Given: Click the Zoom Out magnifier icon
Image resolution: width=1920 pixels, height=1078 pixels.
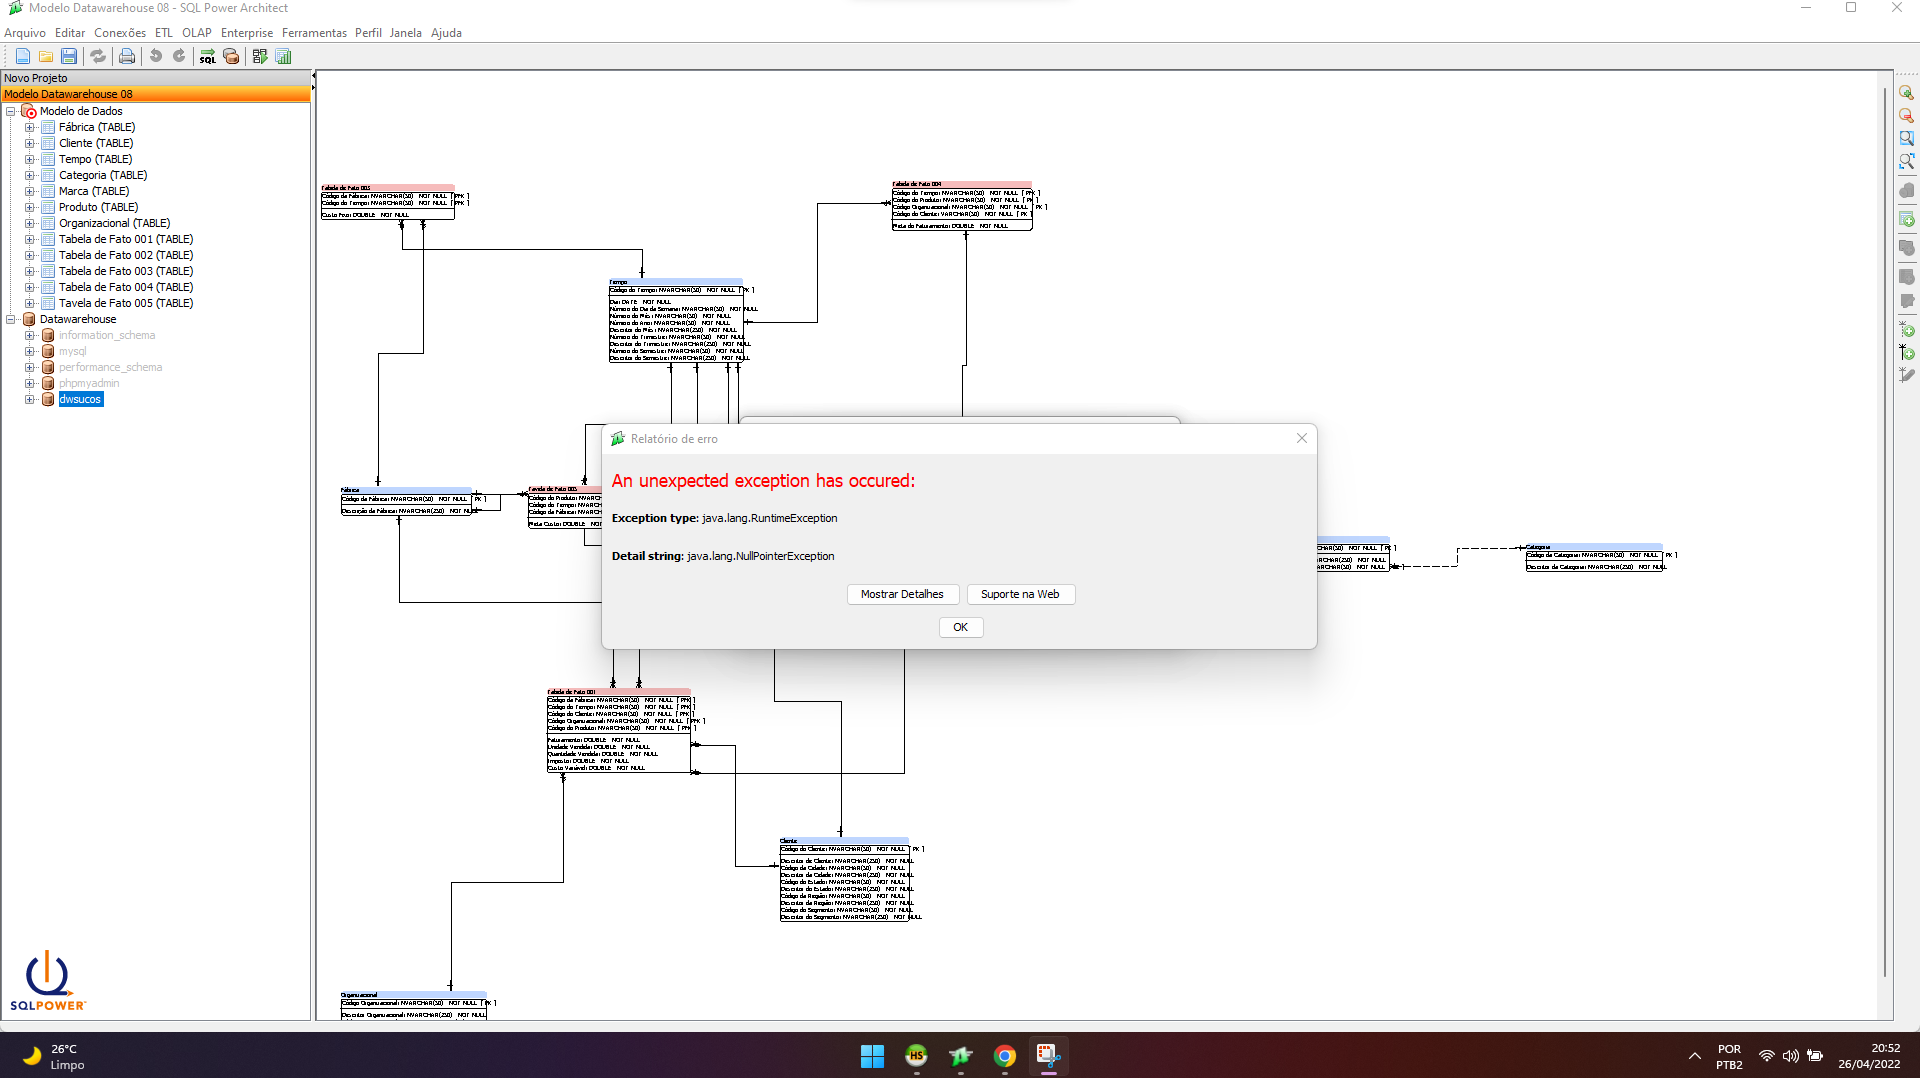Looking at the screenshot, I should click(1906, 116).
